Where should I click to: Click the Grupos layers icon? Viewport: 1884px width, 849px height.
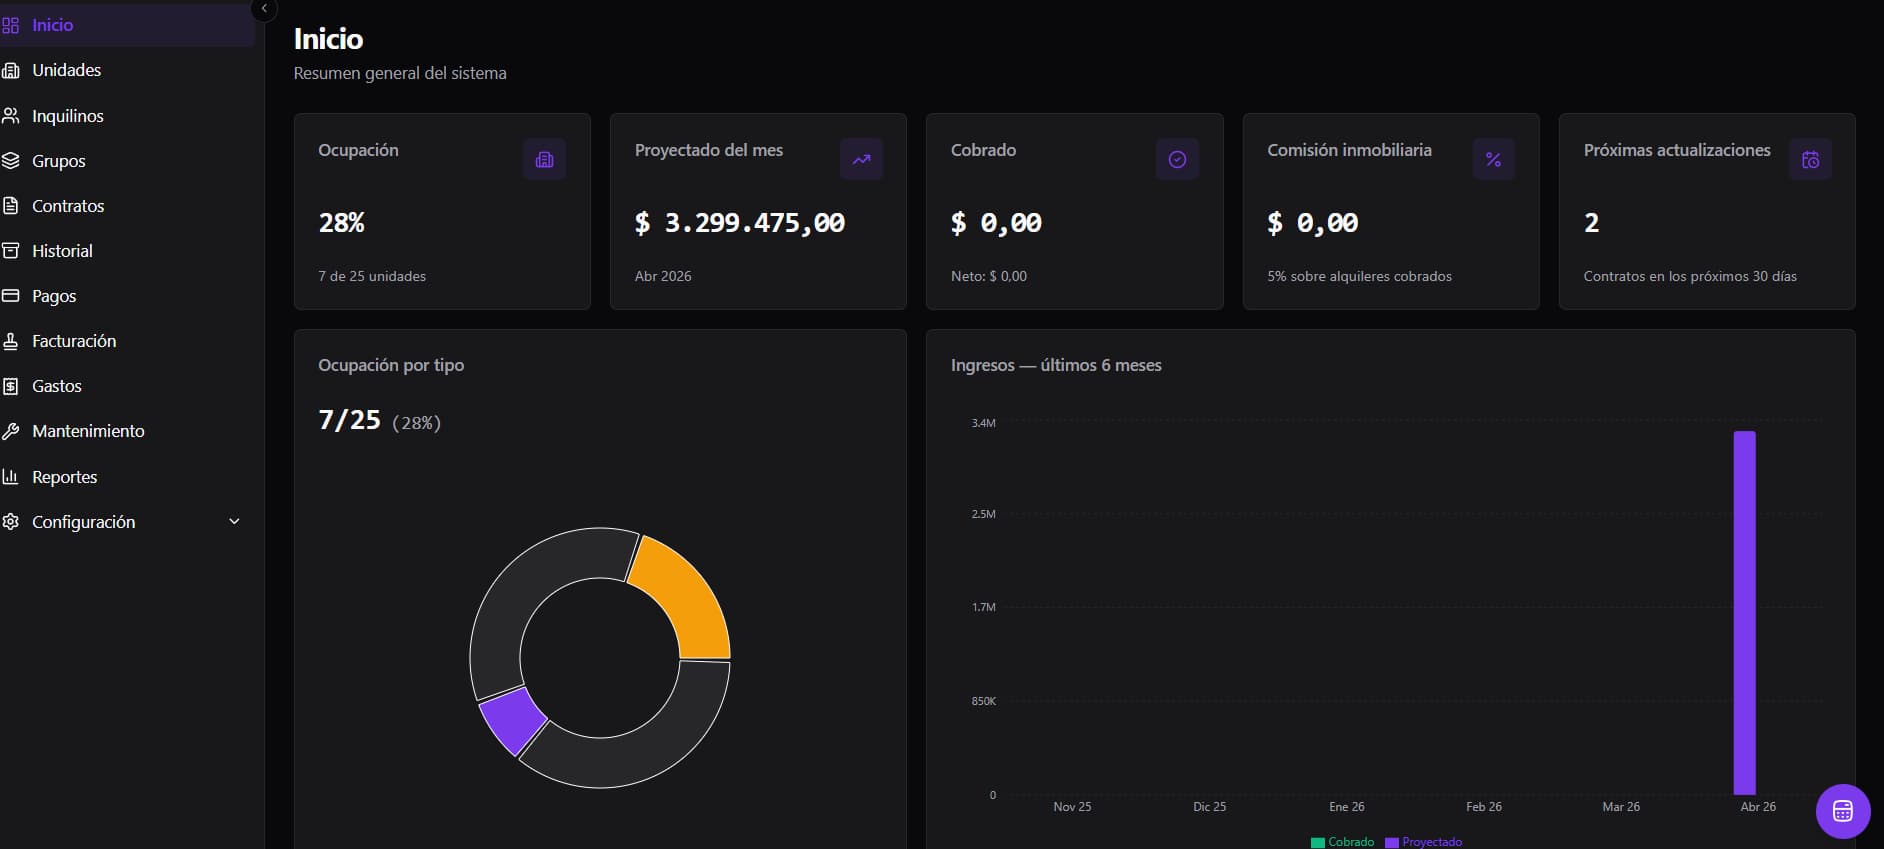11,161
